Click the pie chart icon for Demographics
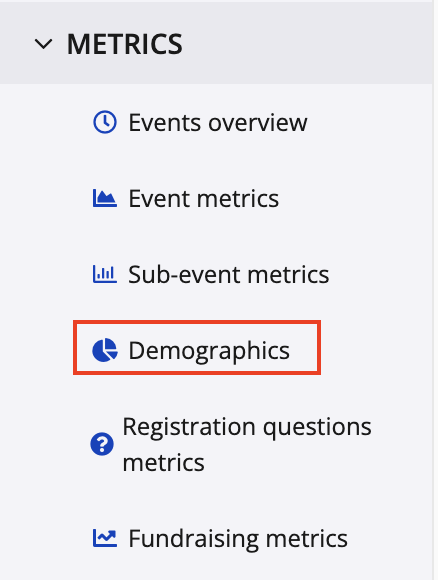This screenshot has height=580, width=438. 105,350
